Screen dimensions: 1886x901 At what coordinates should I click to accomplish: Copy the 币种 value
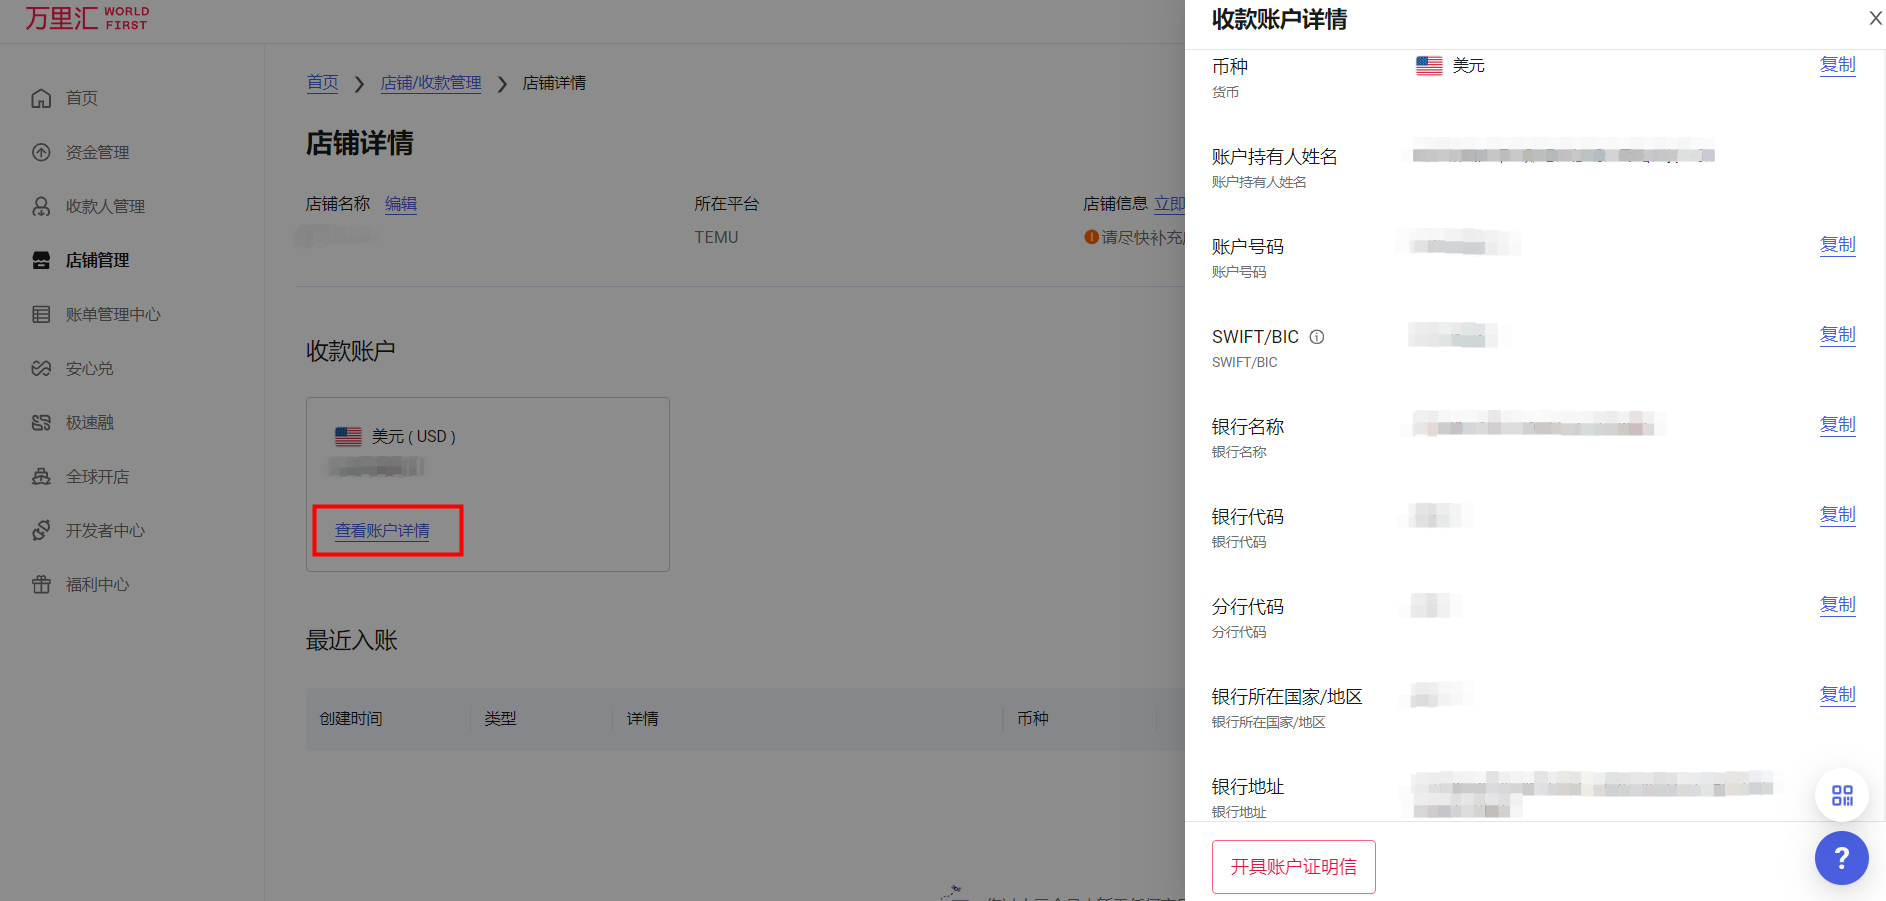pyautogui.click(x=1837, y=65)
